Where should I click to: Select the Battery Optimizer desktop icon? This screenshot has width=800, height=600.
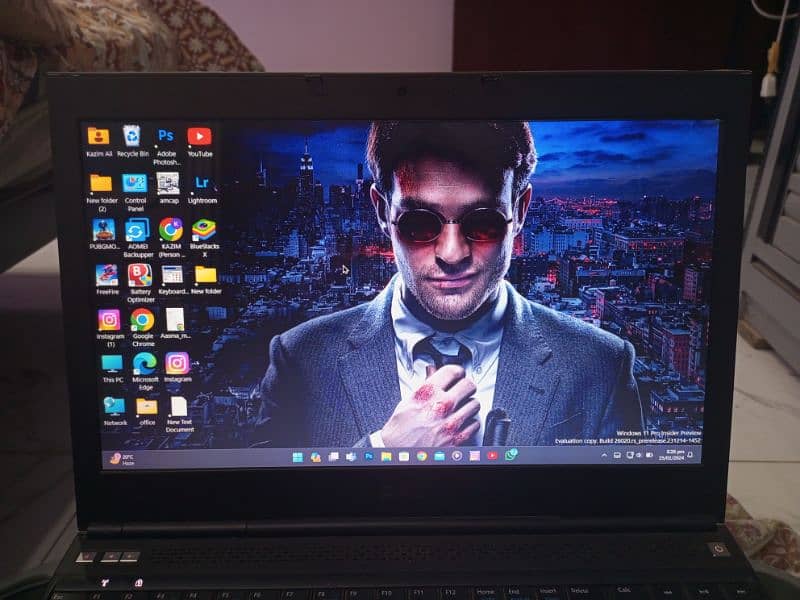tap(140, 275)
